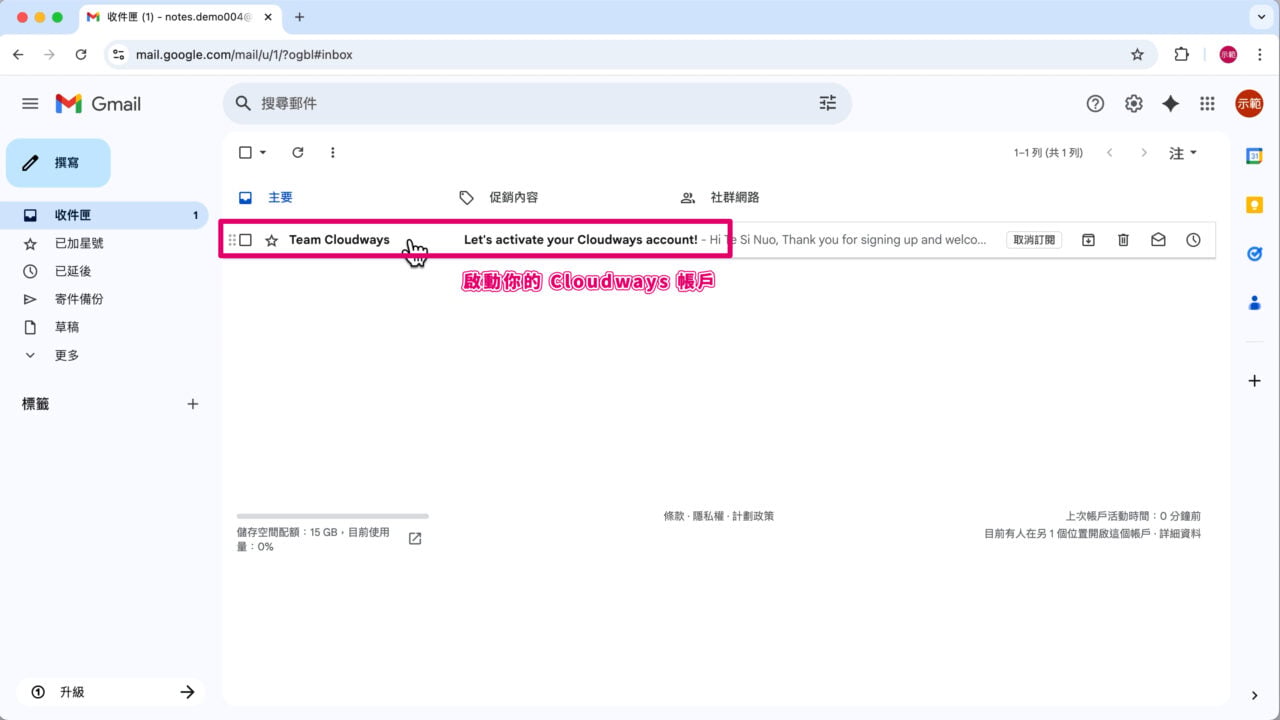Expand the 更多 sidebar section

(66, 355)
